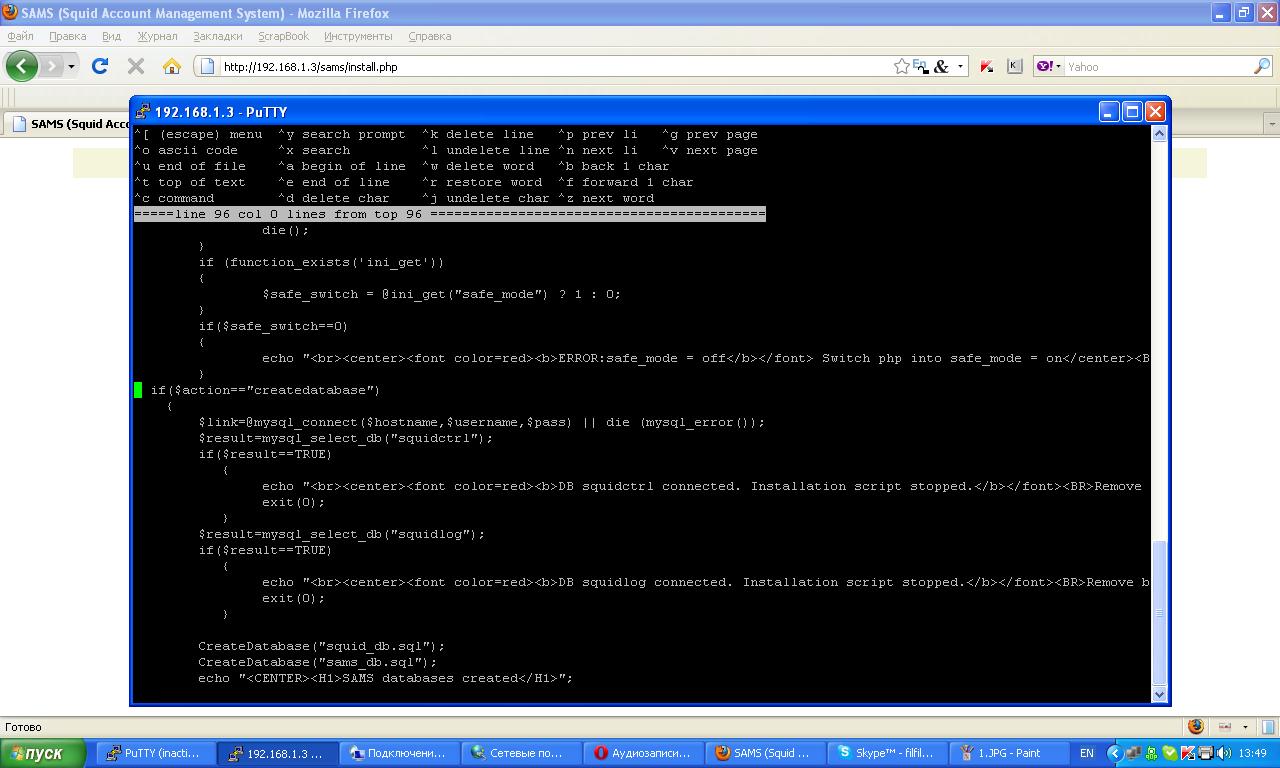1280x768 pixels.
Task: Reload the page with refresh icon
Action: pyautogui.click(x=100, y=66)
